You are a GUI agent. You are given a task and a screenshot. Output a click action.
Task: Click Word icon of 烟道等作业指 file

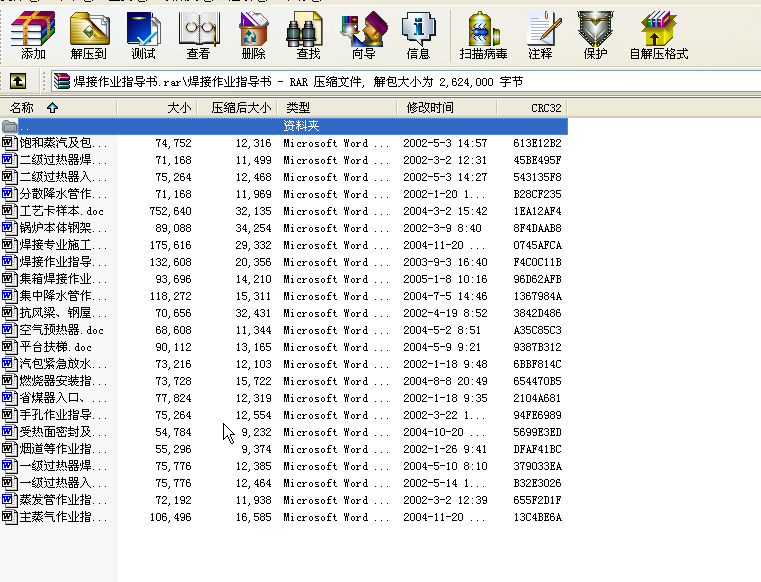point(9,449)
